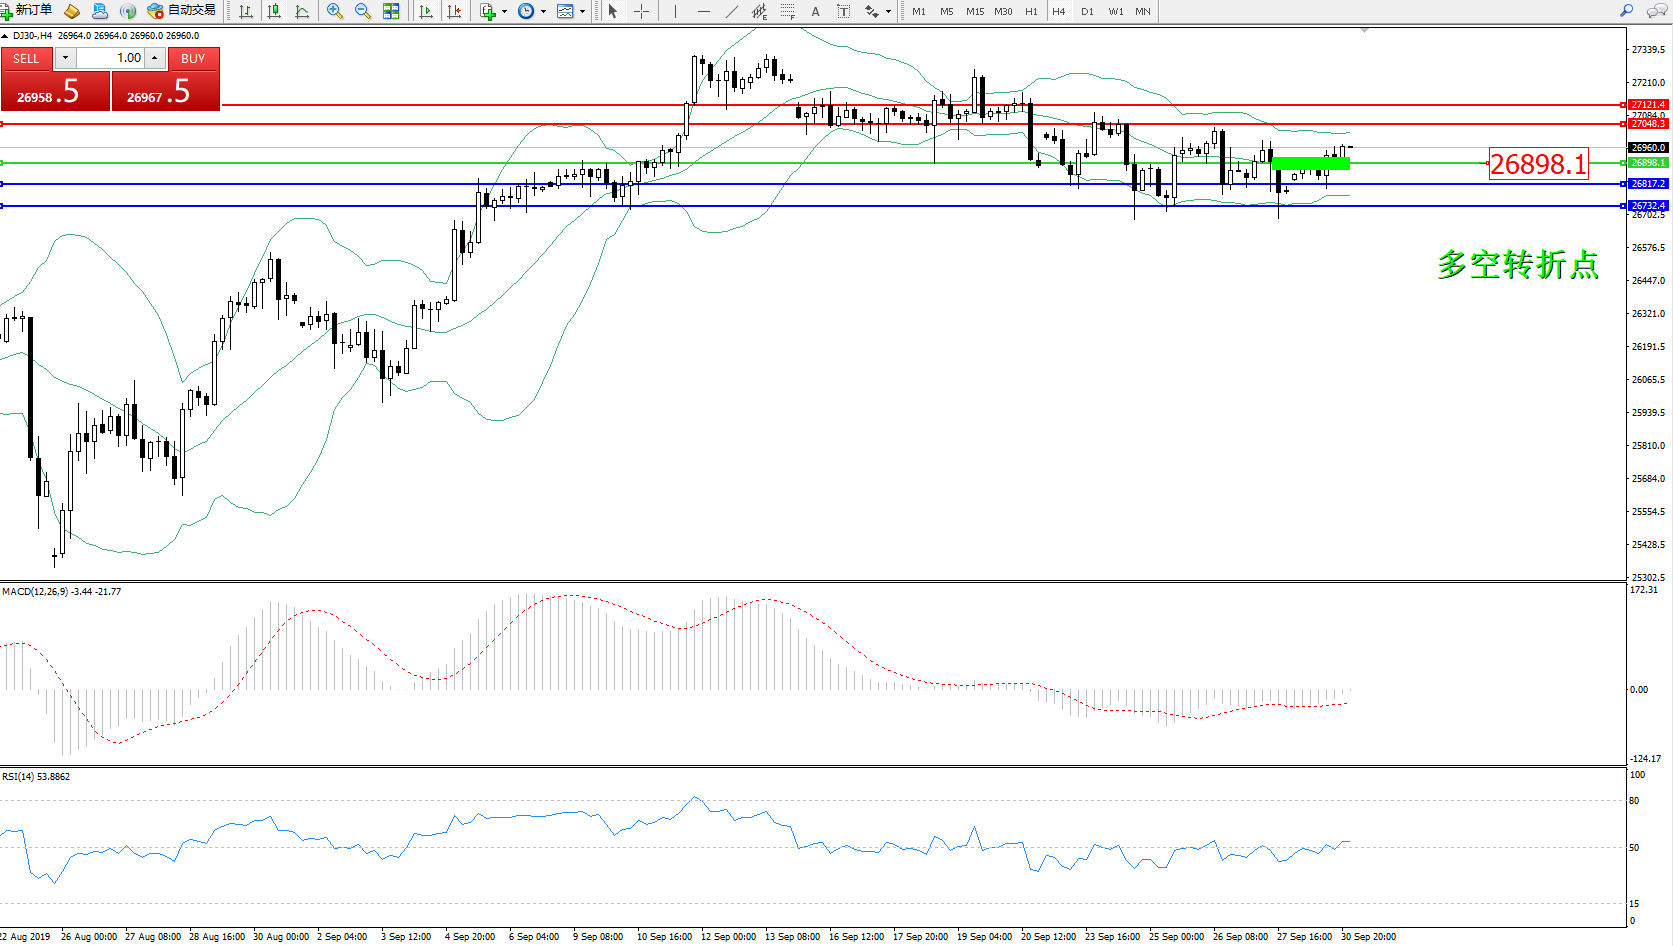Switch to the D1 timeframe
The image size is (1673, 946).
pyautogui.click(x=1087, y=12)
